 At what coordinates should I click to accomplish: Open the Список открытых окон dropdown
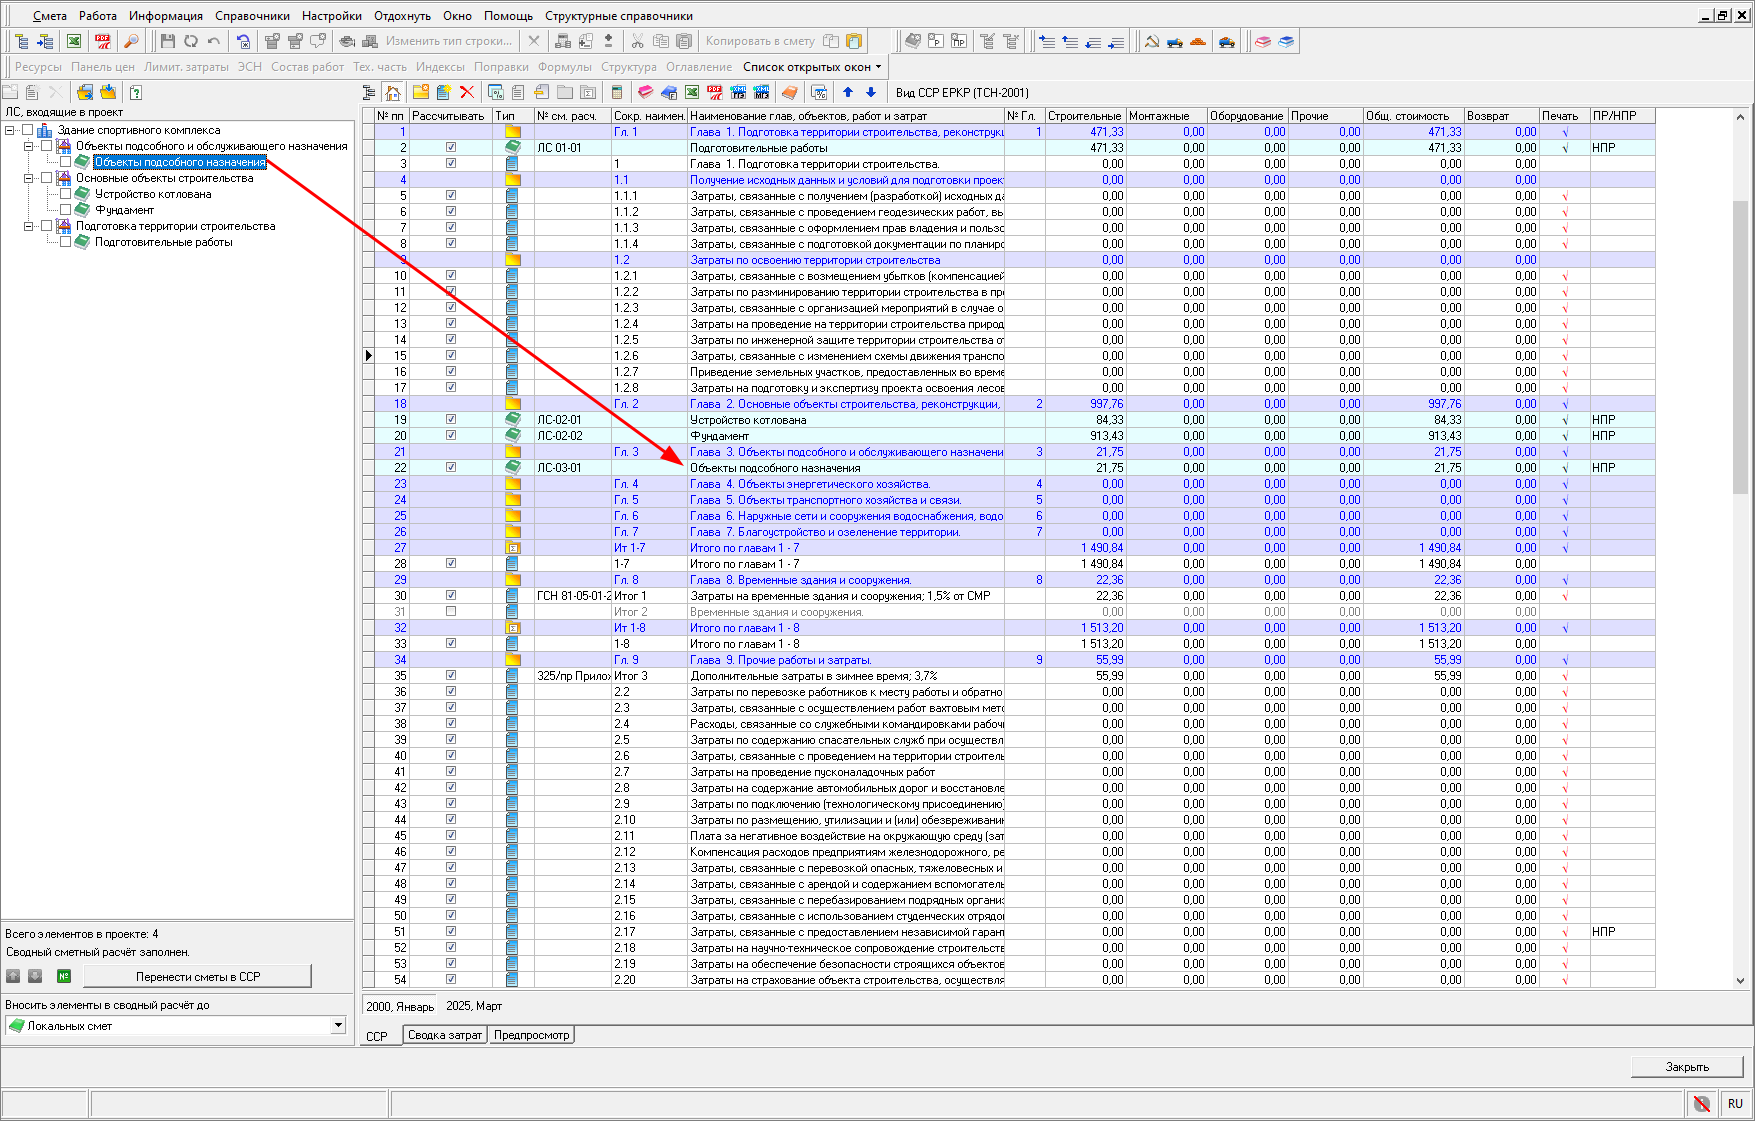click(812, 67)
